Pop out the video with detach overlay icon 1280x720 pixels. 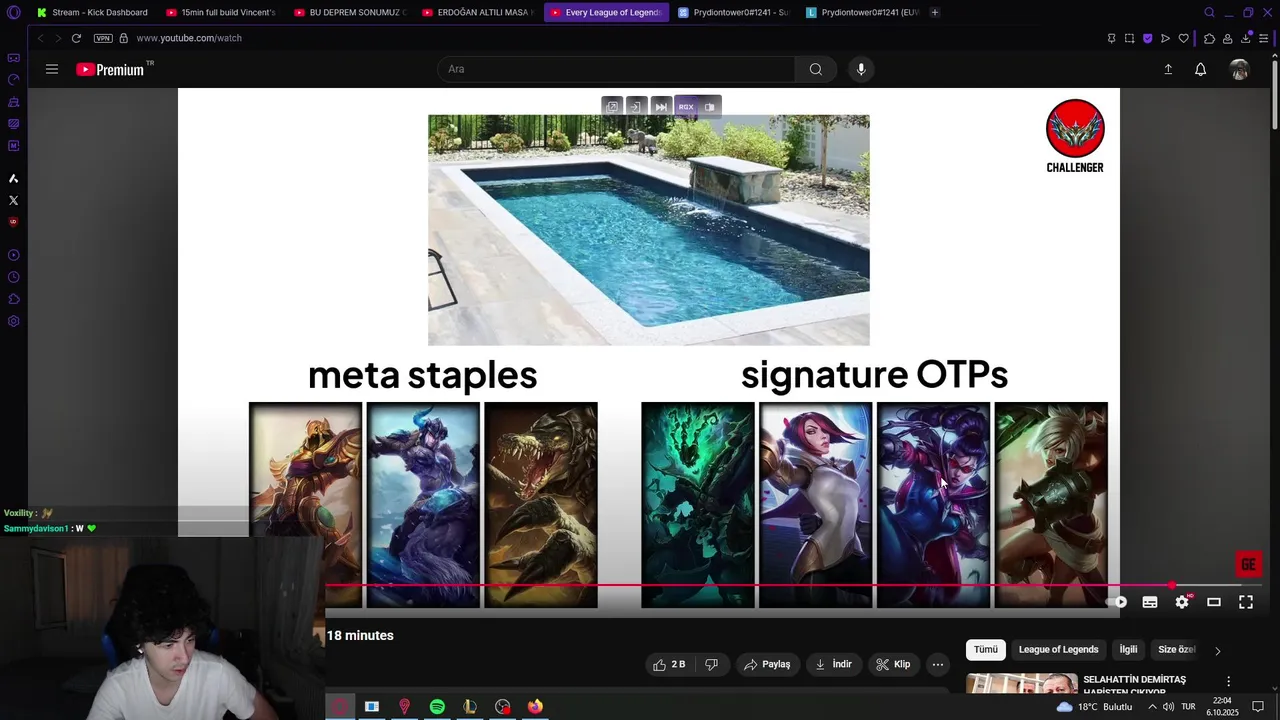612,107
